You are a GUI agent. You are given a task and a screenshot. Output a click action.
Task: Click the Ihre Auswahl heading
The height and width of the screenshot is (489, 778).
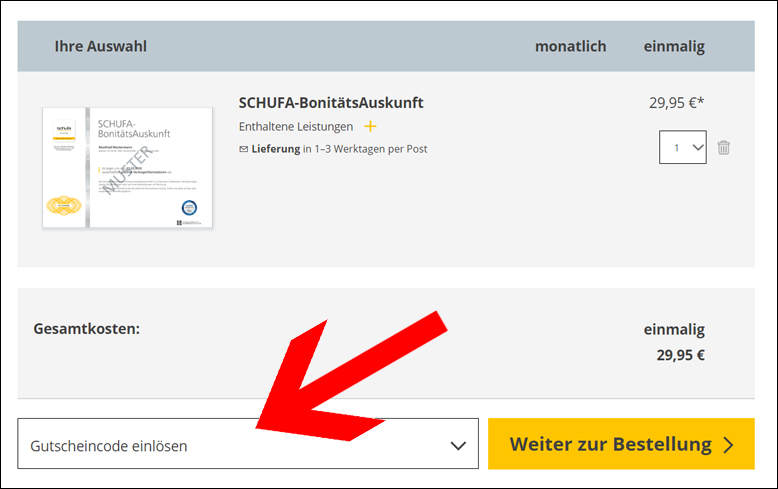coord(101,47)
